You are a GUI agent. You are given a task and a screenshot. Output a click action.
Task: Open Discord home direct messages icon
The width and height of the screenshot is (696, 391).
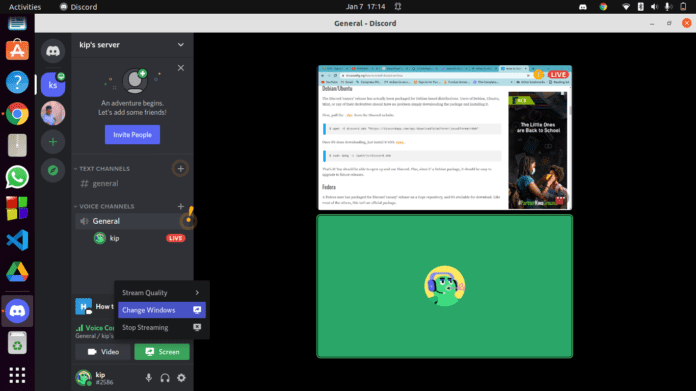point(53,51)
